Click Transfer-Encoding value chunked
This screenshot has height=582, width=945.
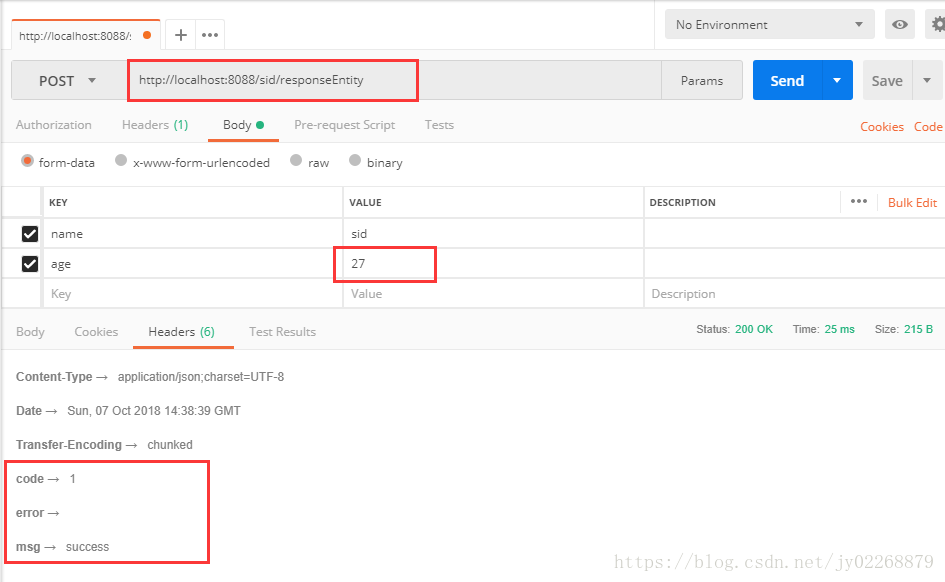point(170,445)
